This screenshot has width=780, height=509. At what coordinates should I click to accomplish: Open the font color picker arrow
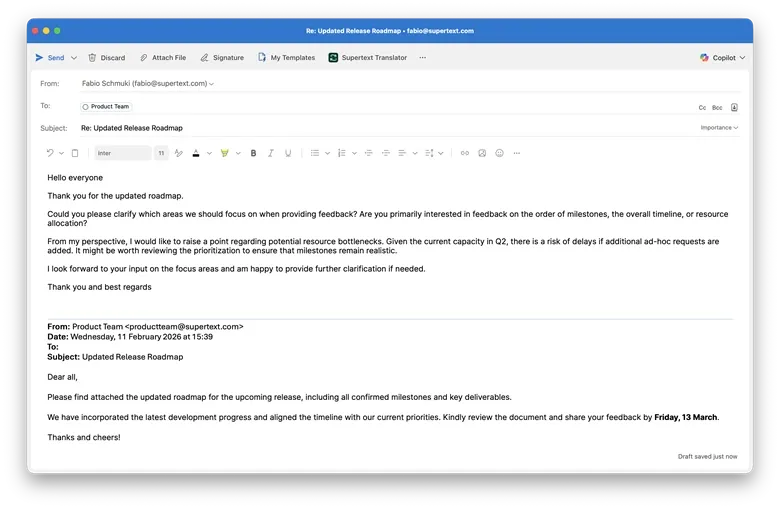(209, 153)
